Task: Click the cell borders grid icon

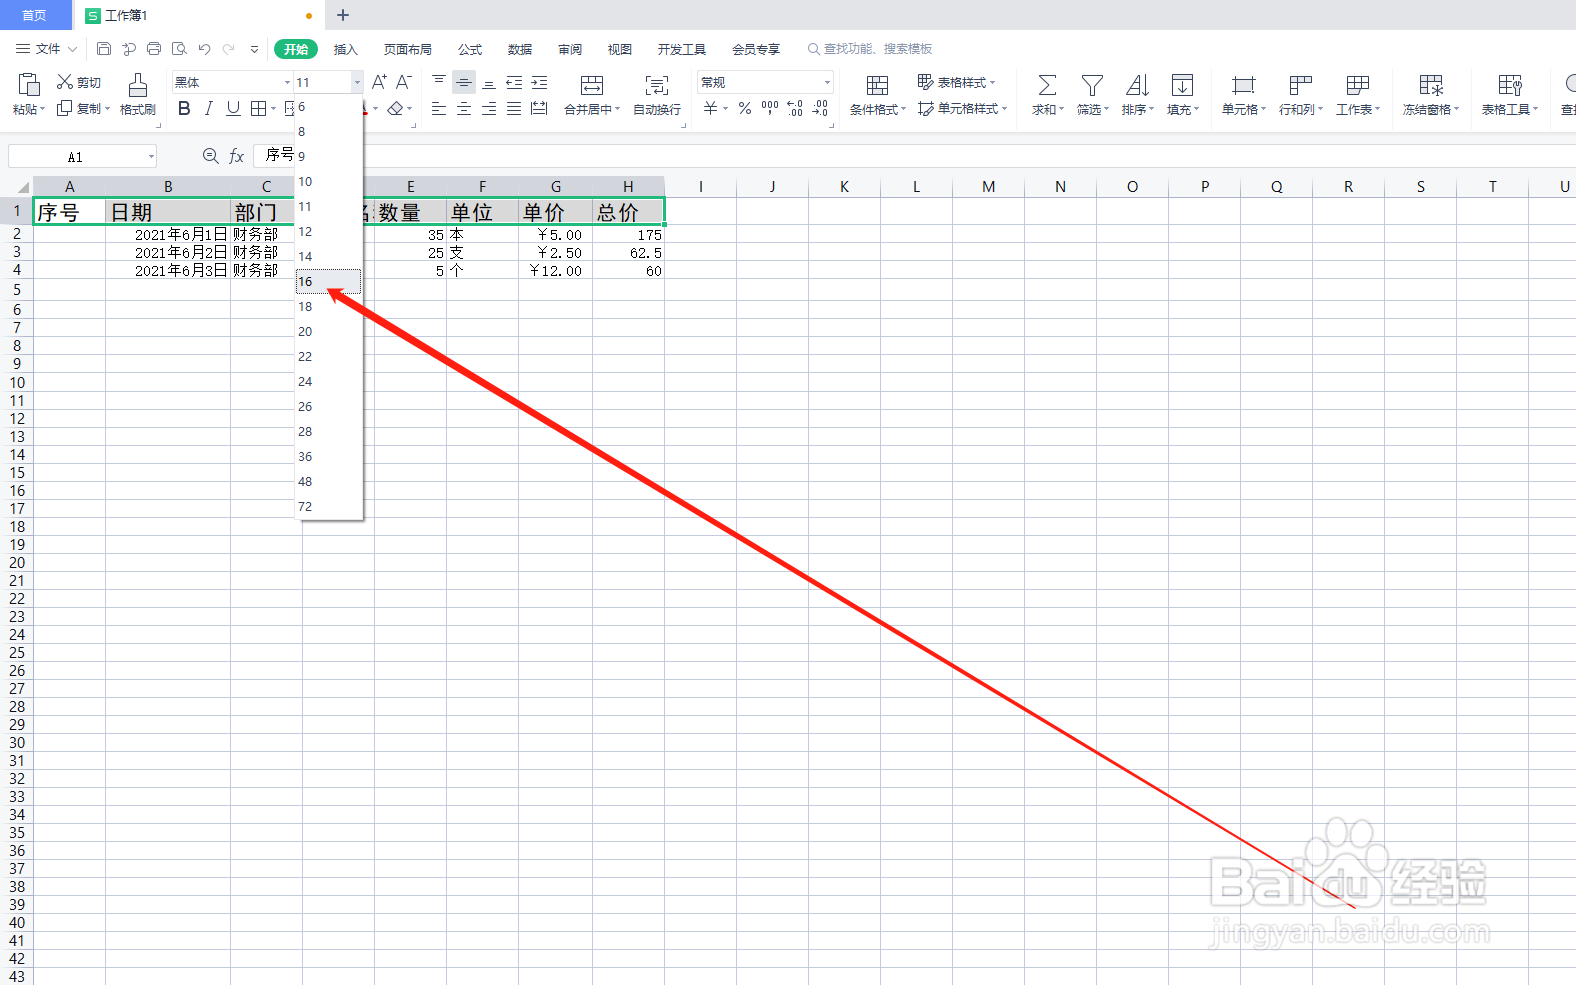Action: (x=259, y=108)
